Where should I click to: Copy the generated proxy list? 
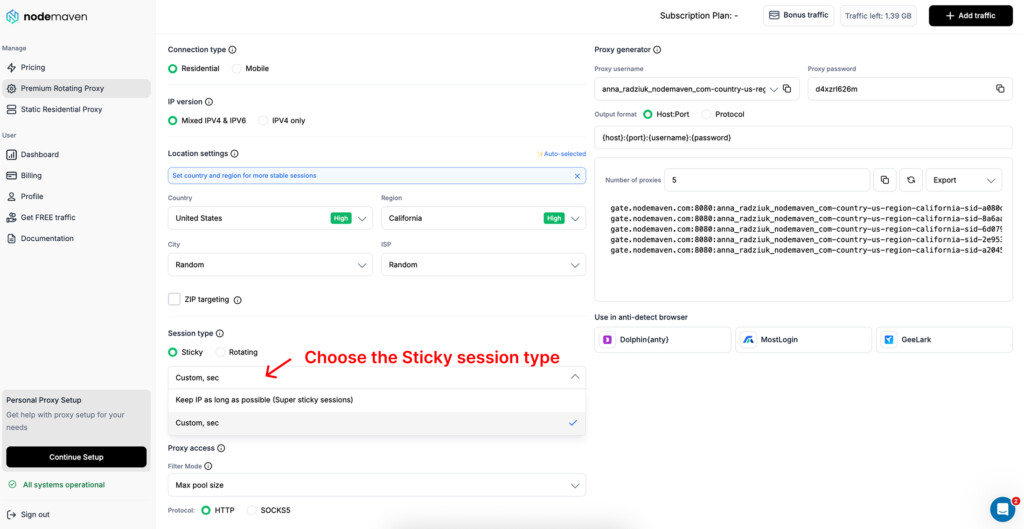884,180
